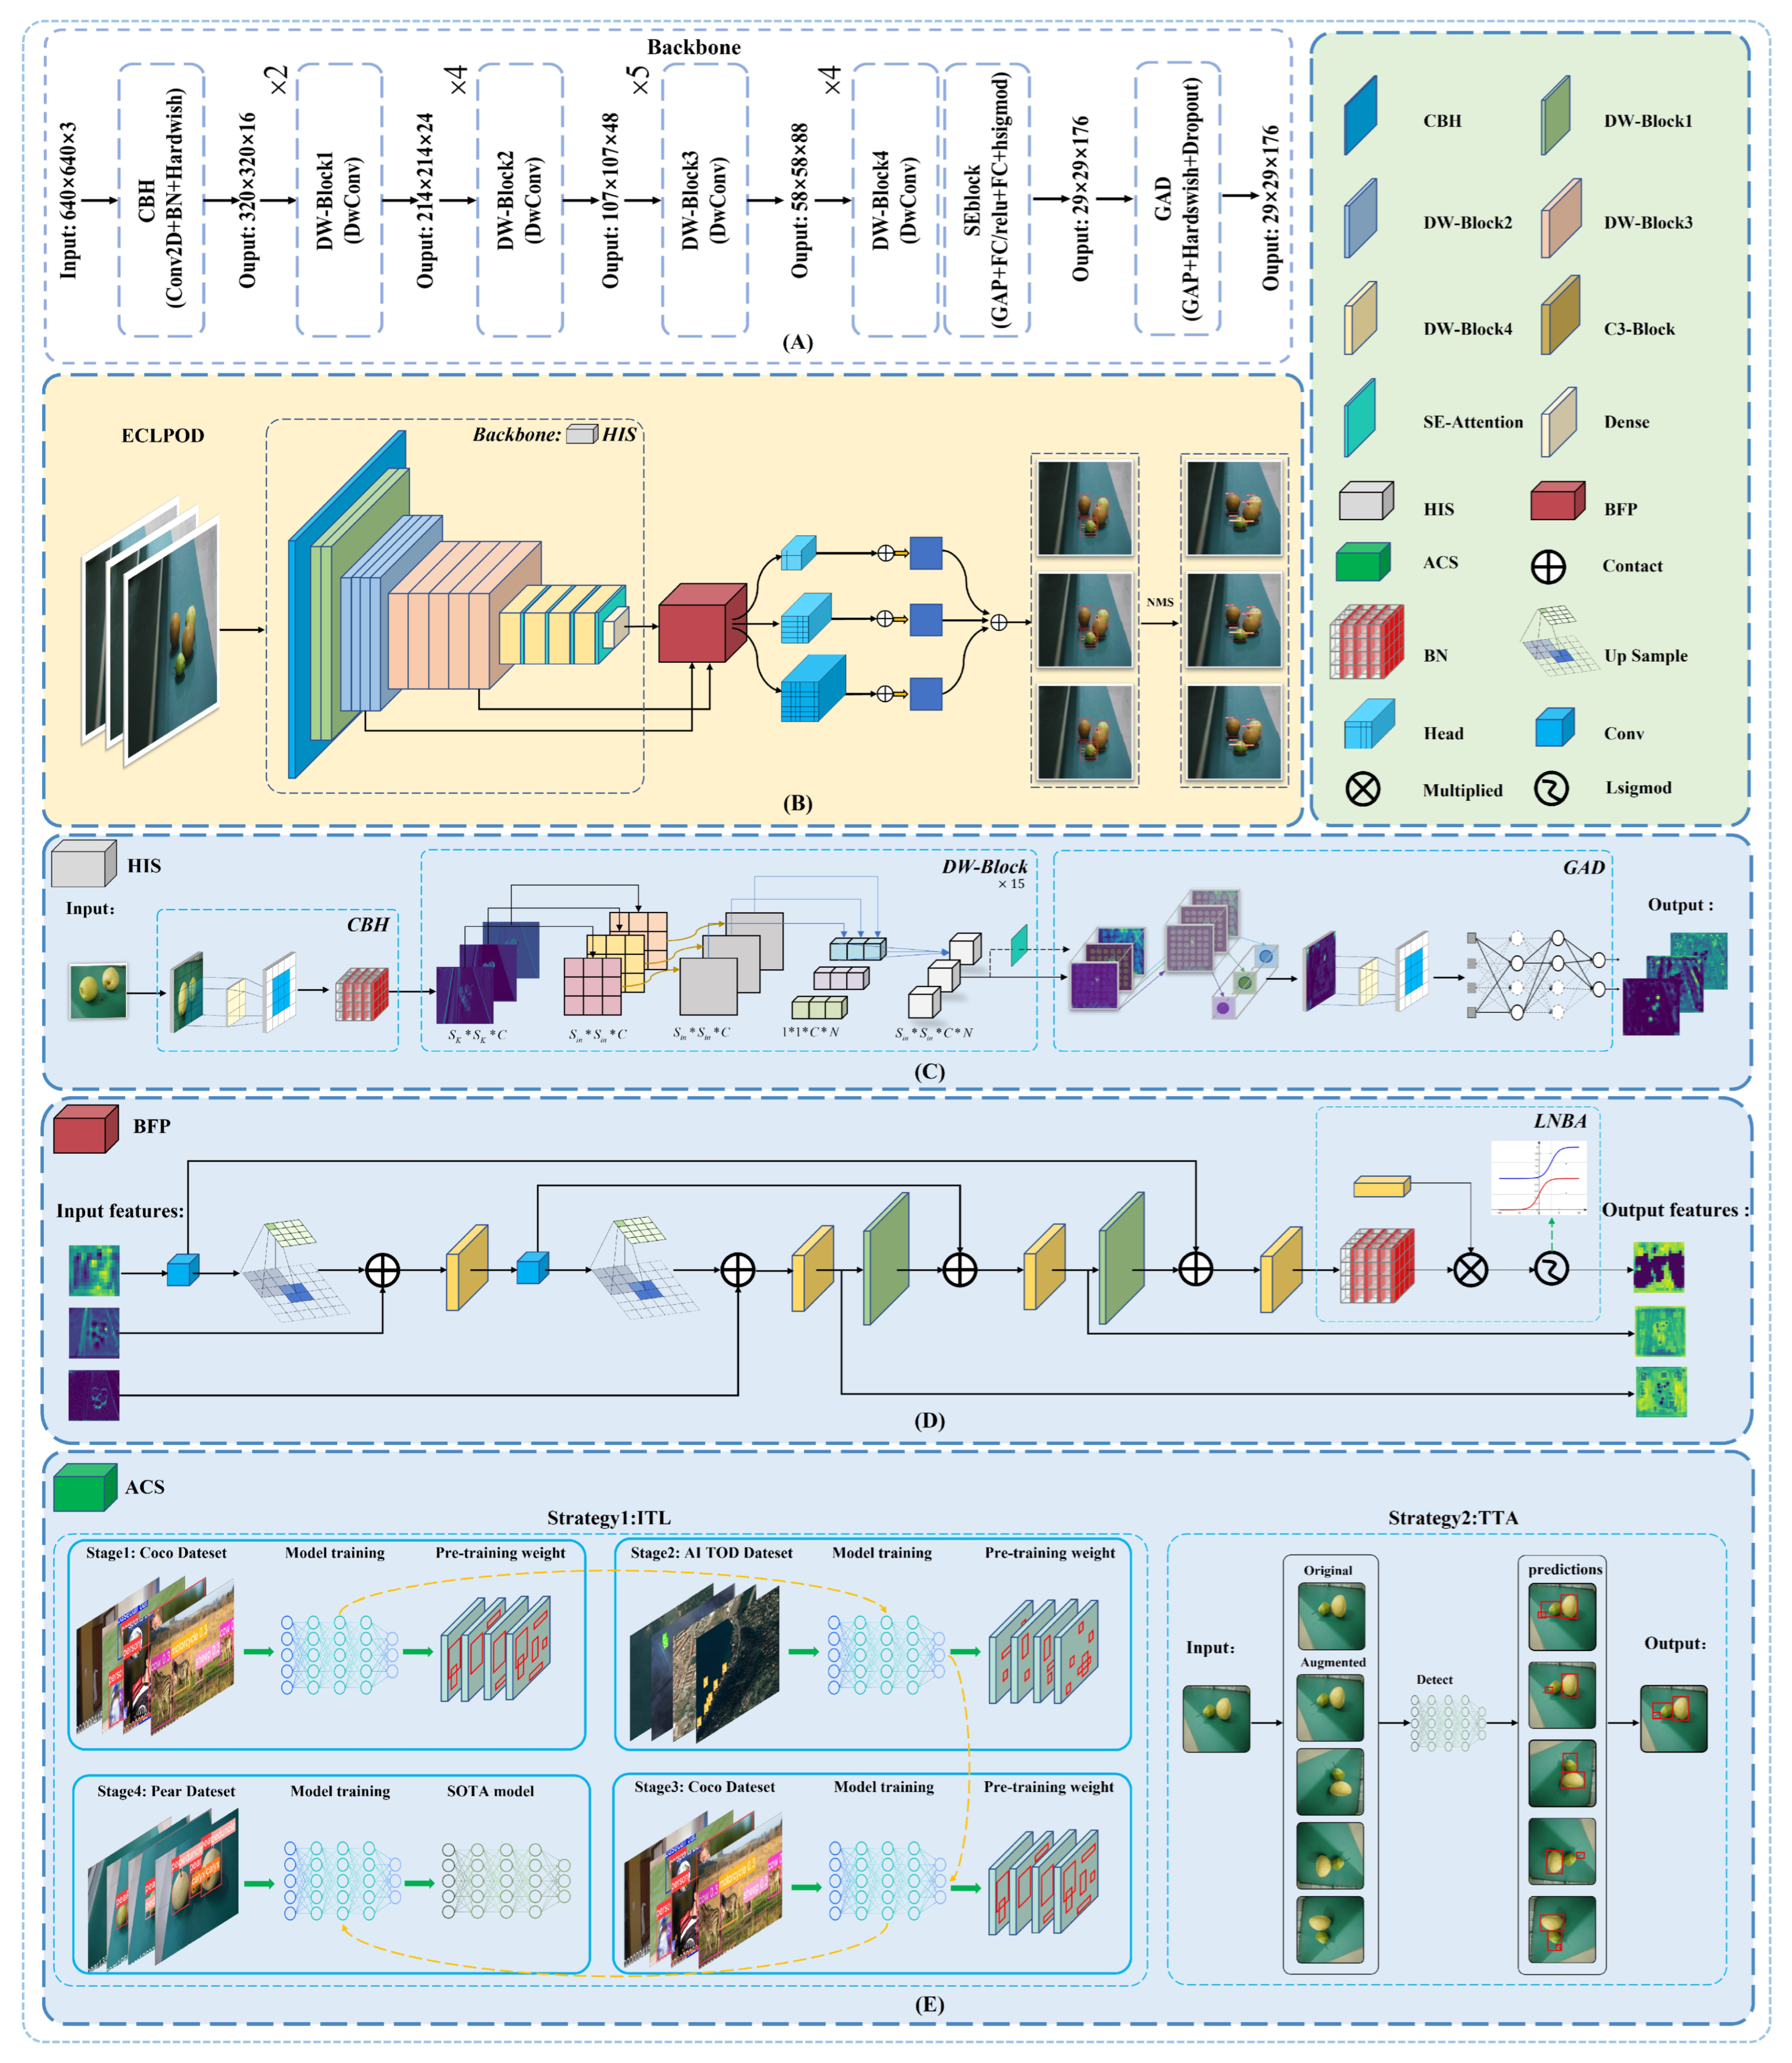
Task: Click the LNBA sigmoid curve plot
Action: pos(1538,1178)
